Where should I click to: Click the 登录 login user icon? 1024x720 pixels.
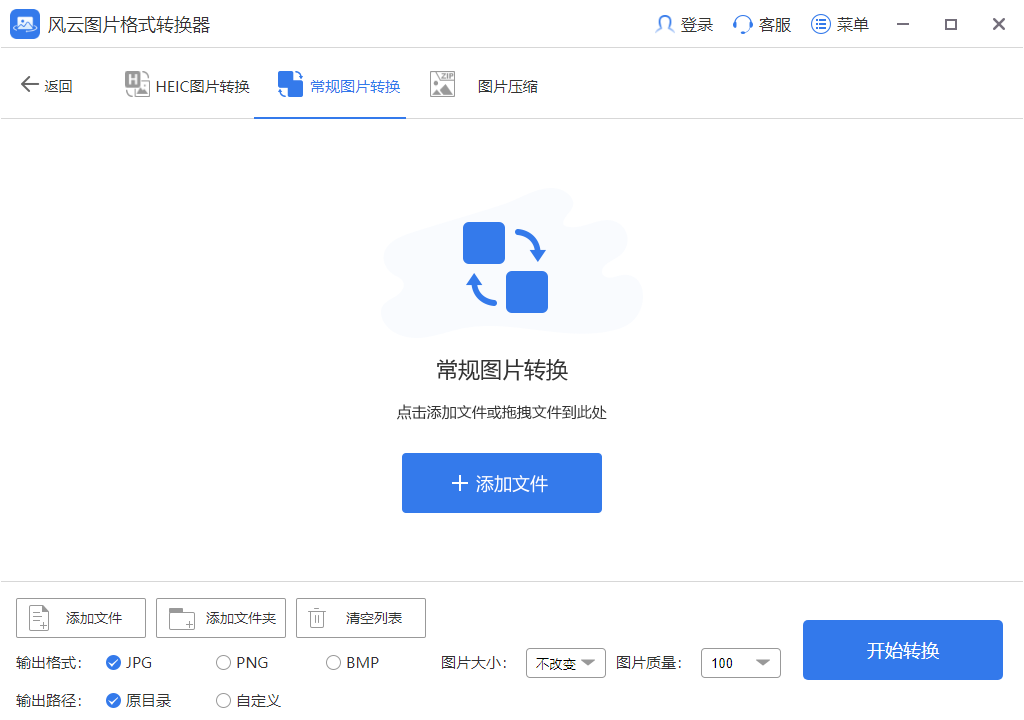click(x=664, y=24)
